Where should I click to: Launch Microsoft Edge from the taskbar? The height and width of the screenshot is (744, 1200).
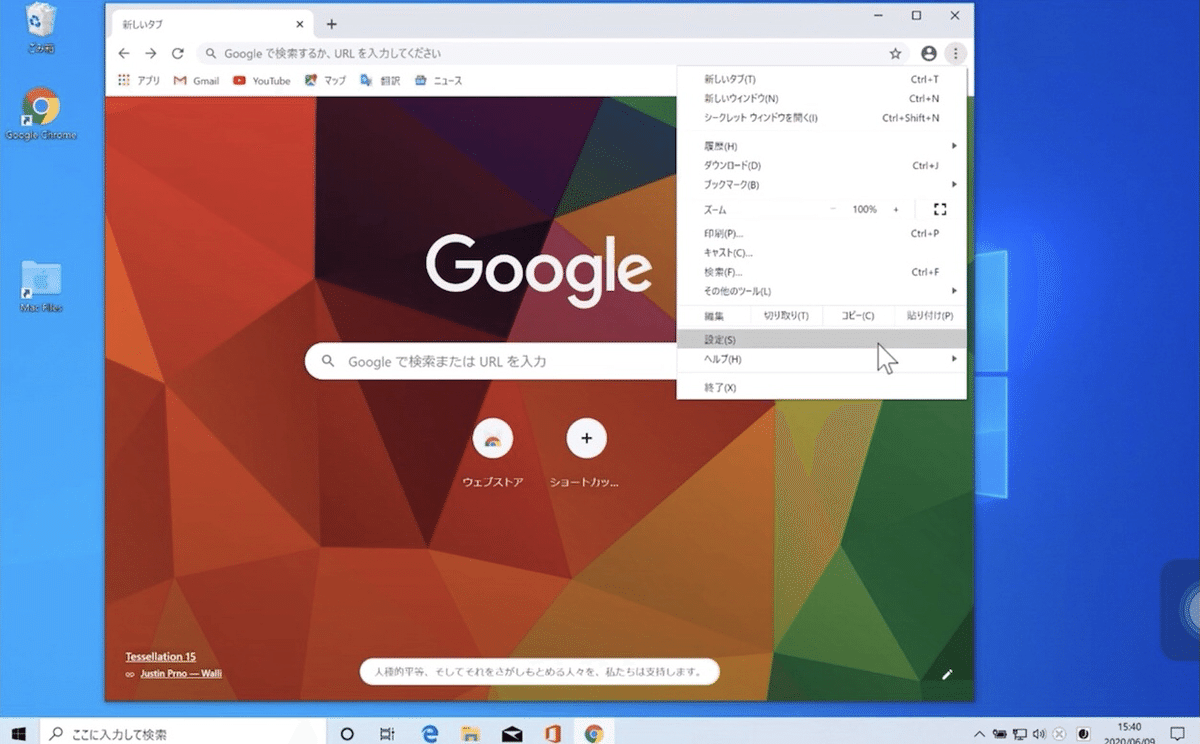tap(430, 733)
